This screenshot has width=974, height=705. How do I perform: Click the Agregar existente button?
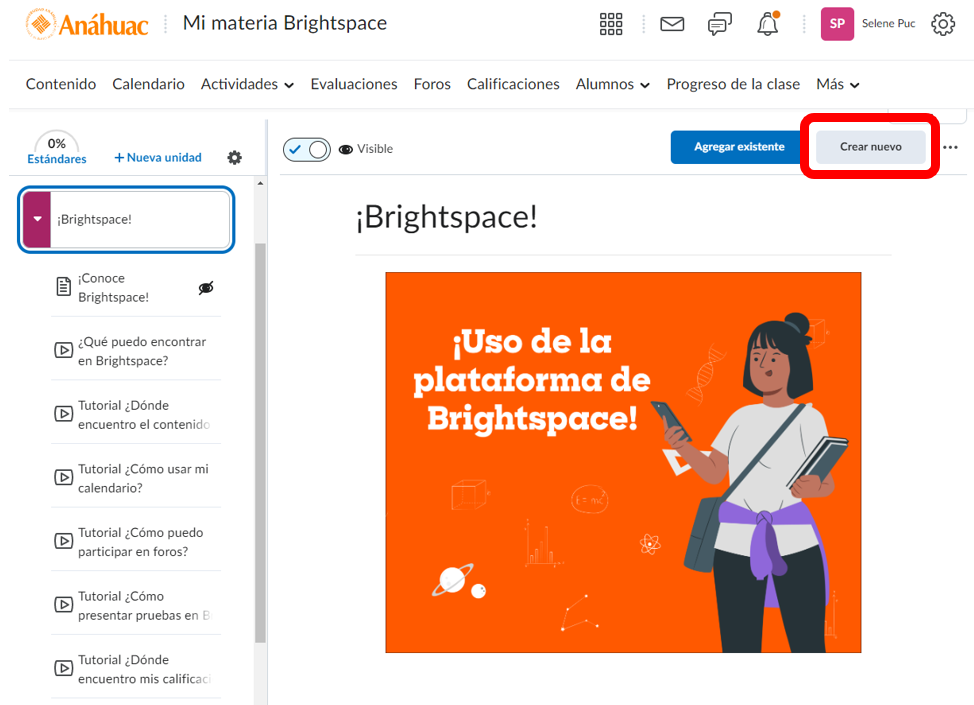(x=739, y=147)
